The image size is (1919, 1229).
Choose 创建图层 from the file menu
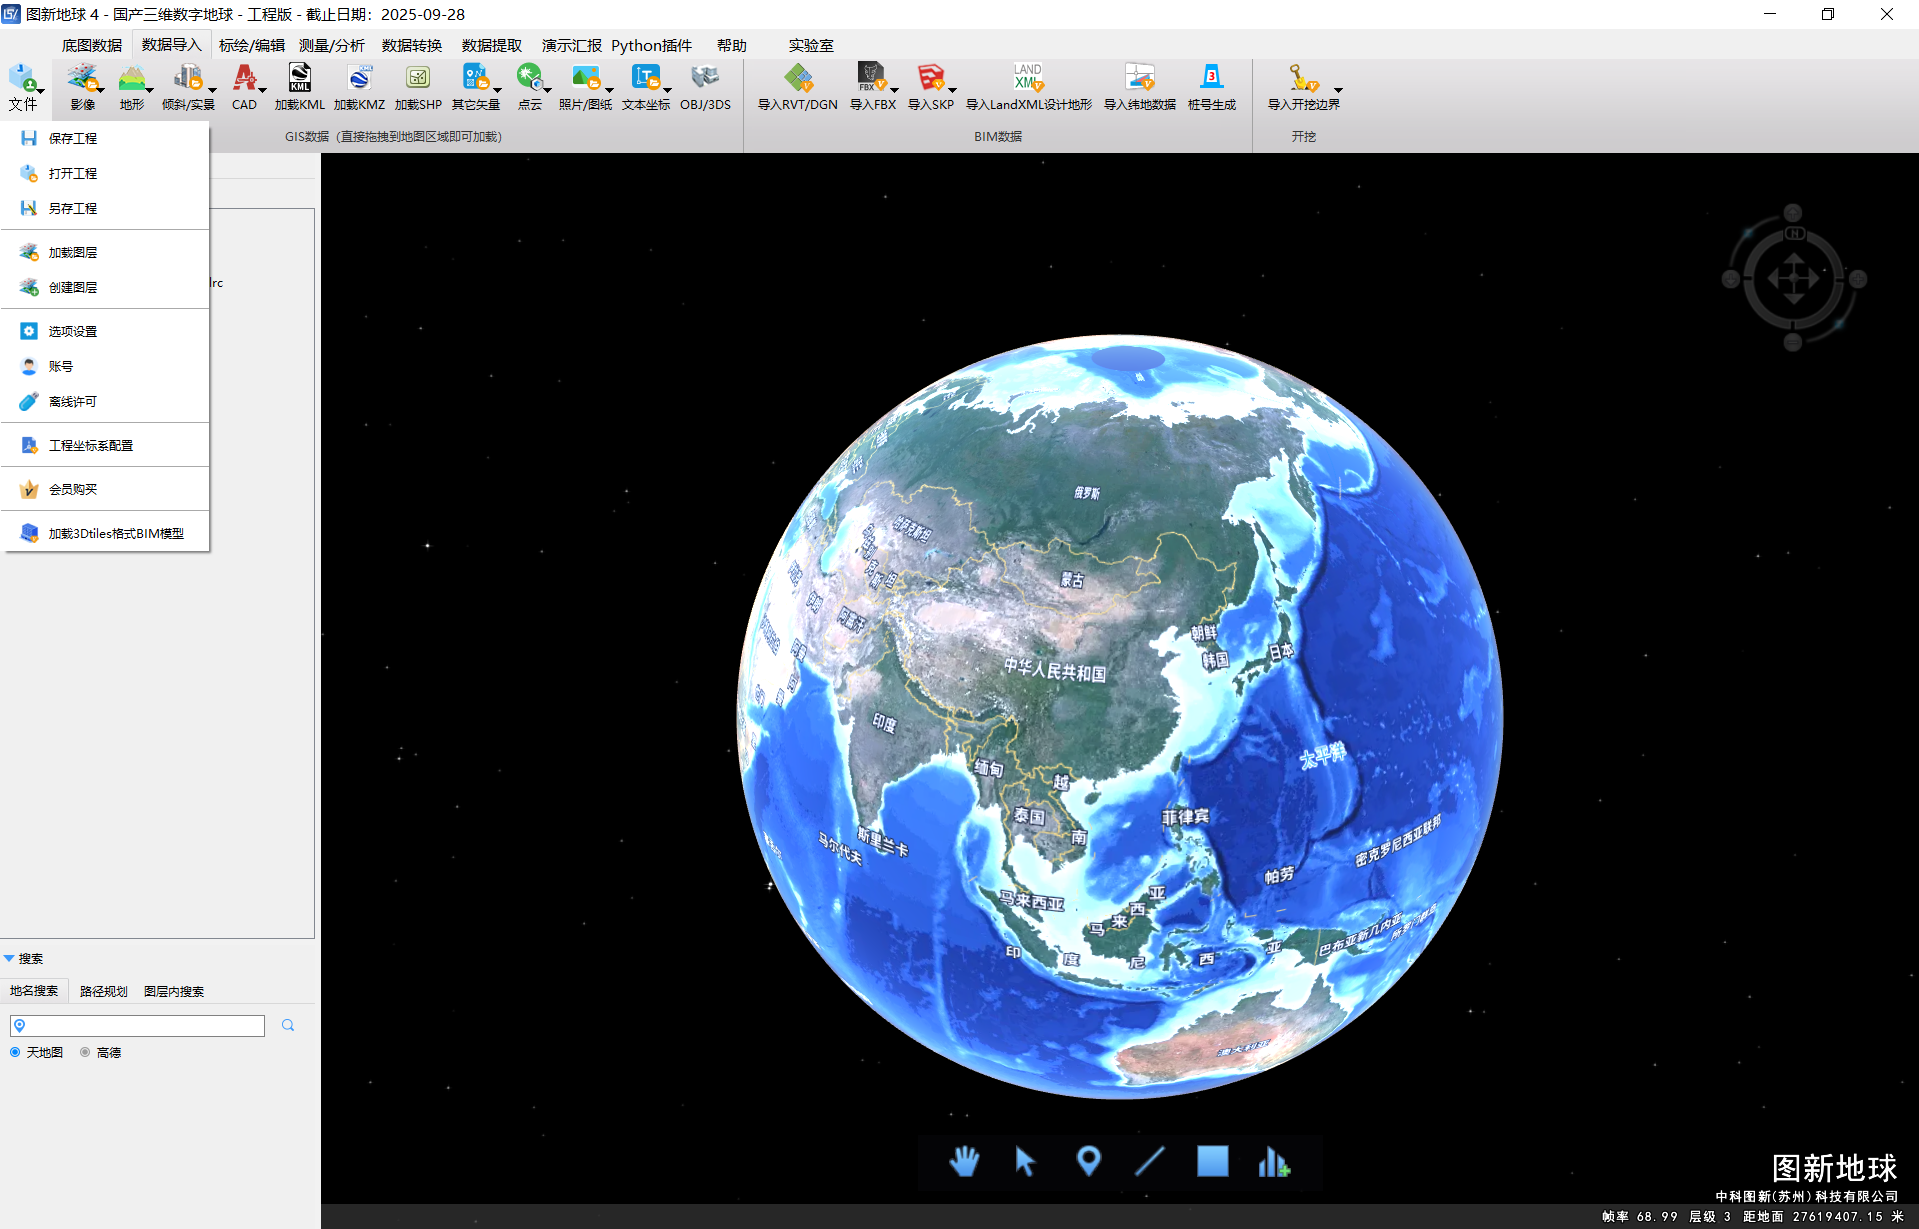pos(105,287)
